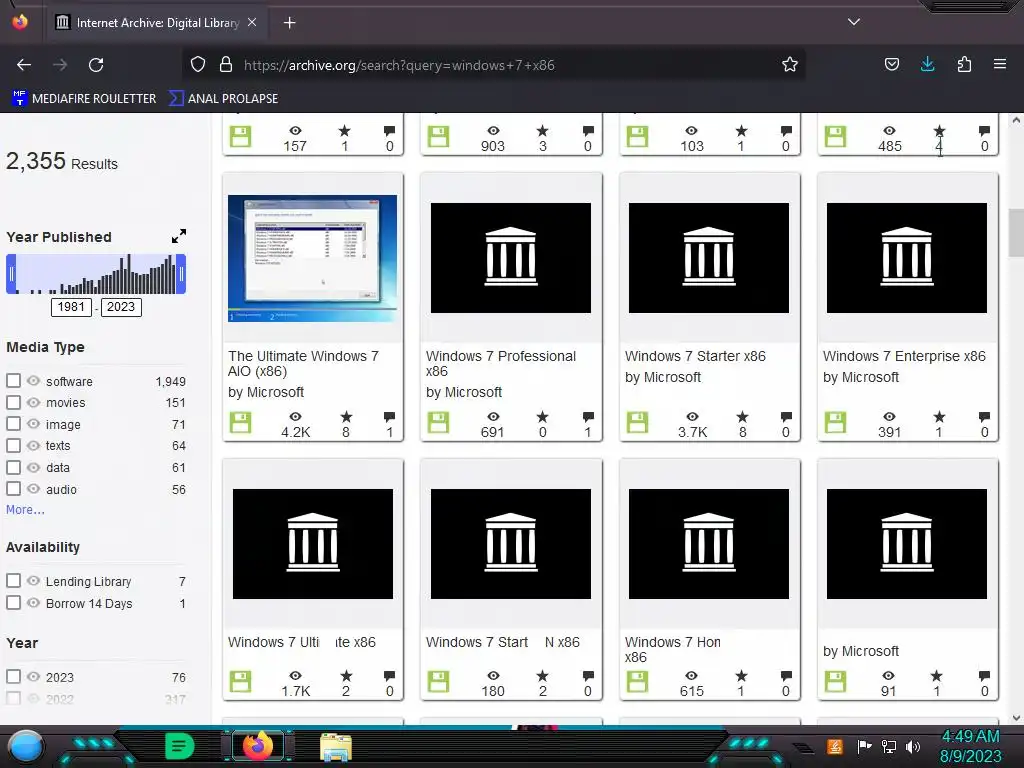Screen dimensions: 1024x768
Task: Hide image results using eye icon
Action: tap(33, 424)
